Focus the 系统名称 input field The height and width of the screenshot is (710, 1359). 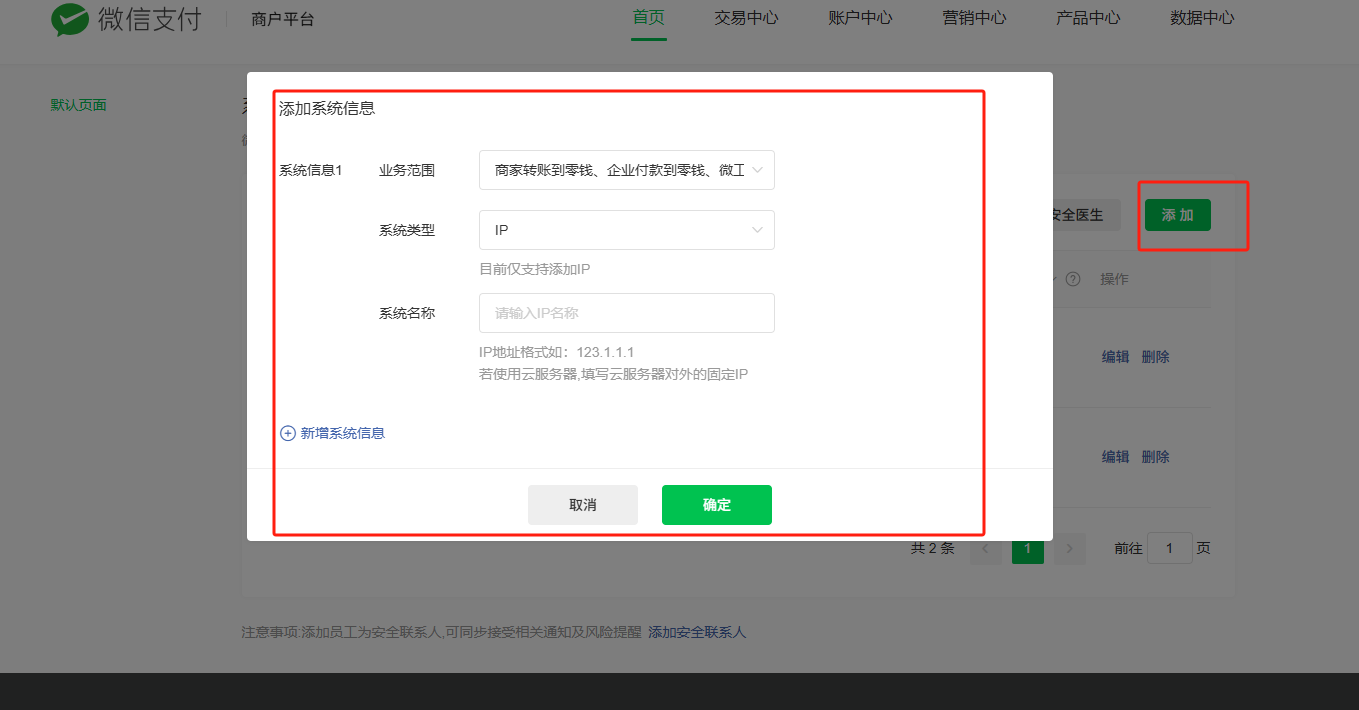pyautogui.click(x=626, y=313)
